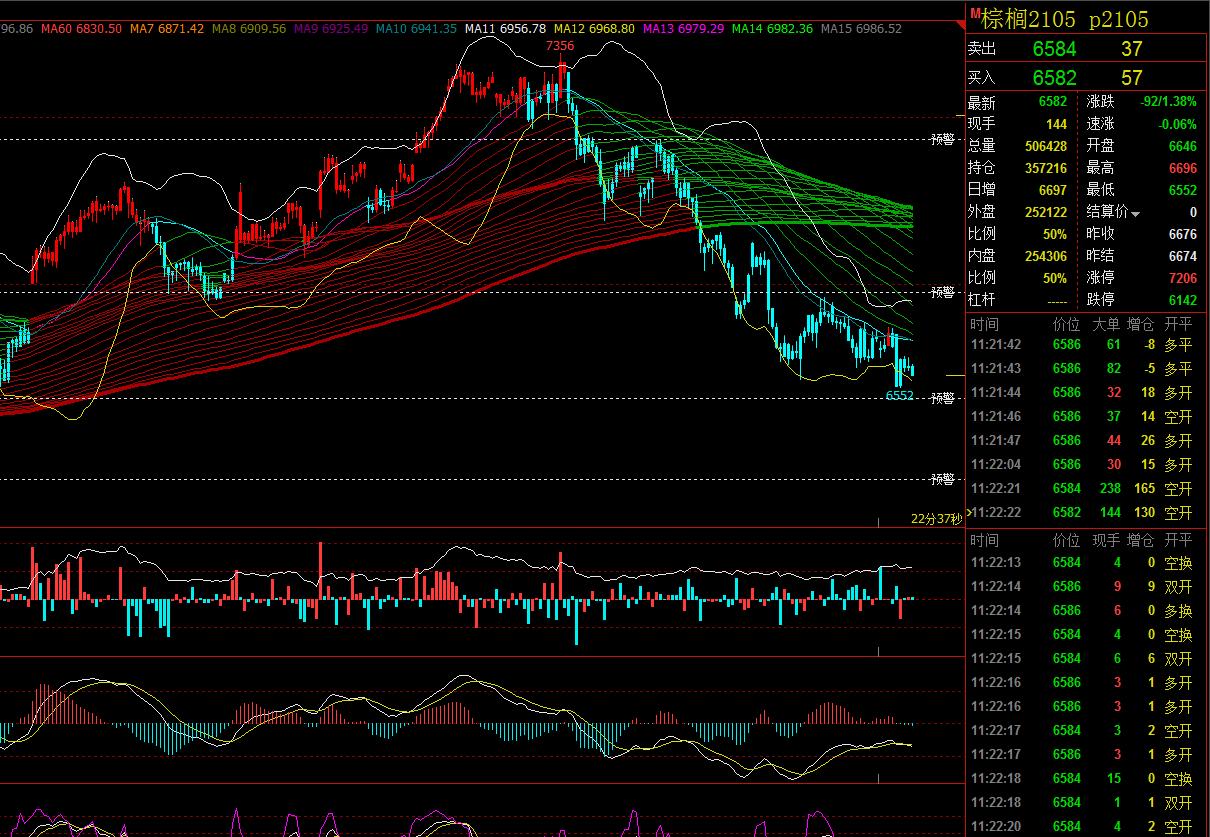Viewport: 1210px width, 837px height.
Task: Click the 外盘 value 252122
Action: [1046, 212]
